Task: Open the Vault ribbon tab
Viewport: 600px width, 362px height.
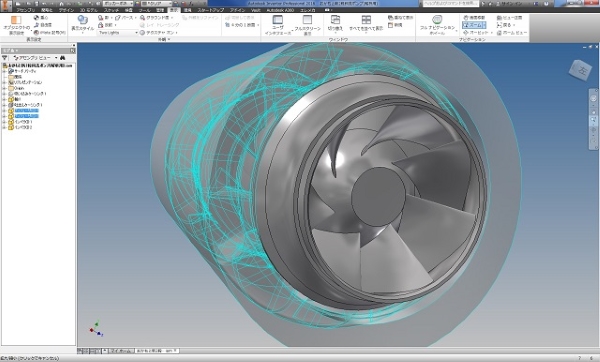Action: coord(256,10)
